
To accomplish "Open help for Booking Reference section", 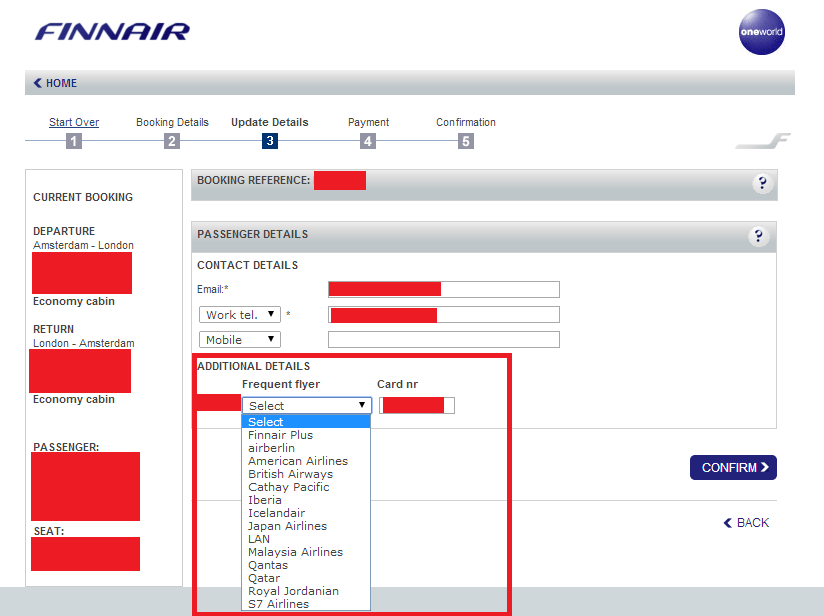I will click(x=762, y=183).
